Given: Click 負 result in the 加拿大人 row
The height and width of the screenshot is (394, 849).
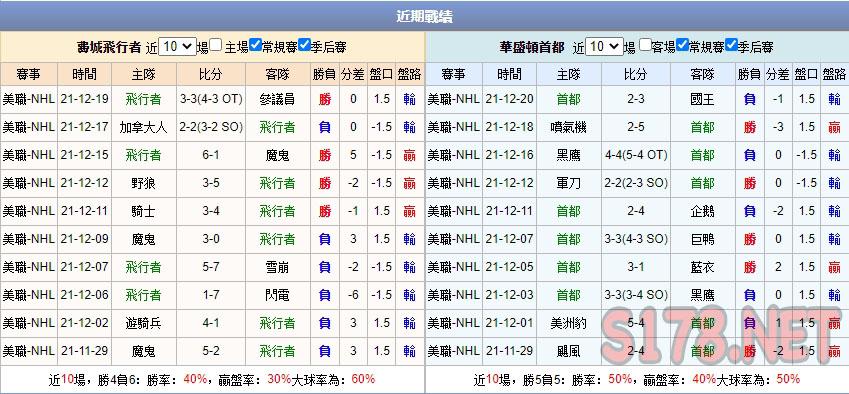Looking at the screenshot, I should tap(324, 127).
